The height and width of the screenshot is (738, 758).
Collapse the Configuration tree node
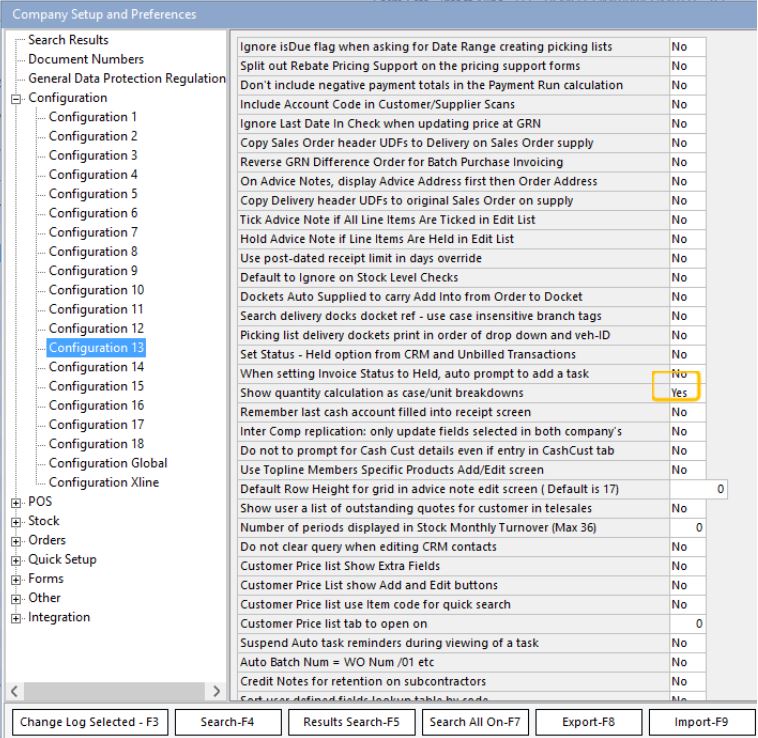tap(16, 99)
